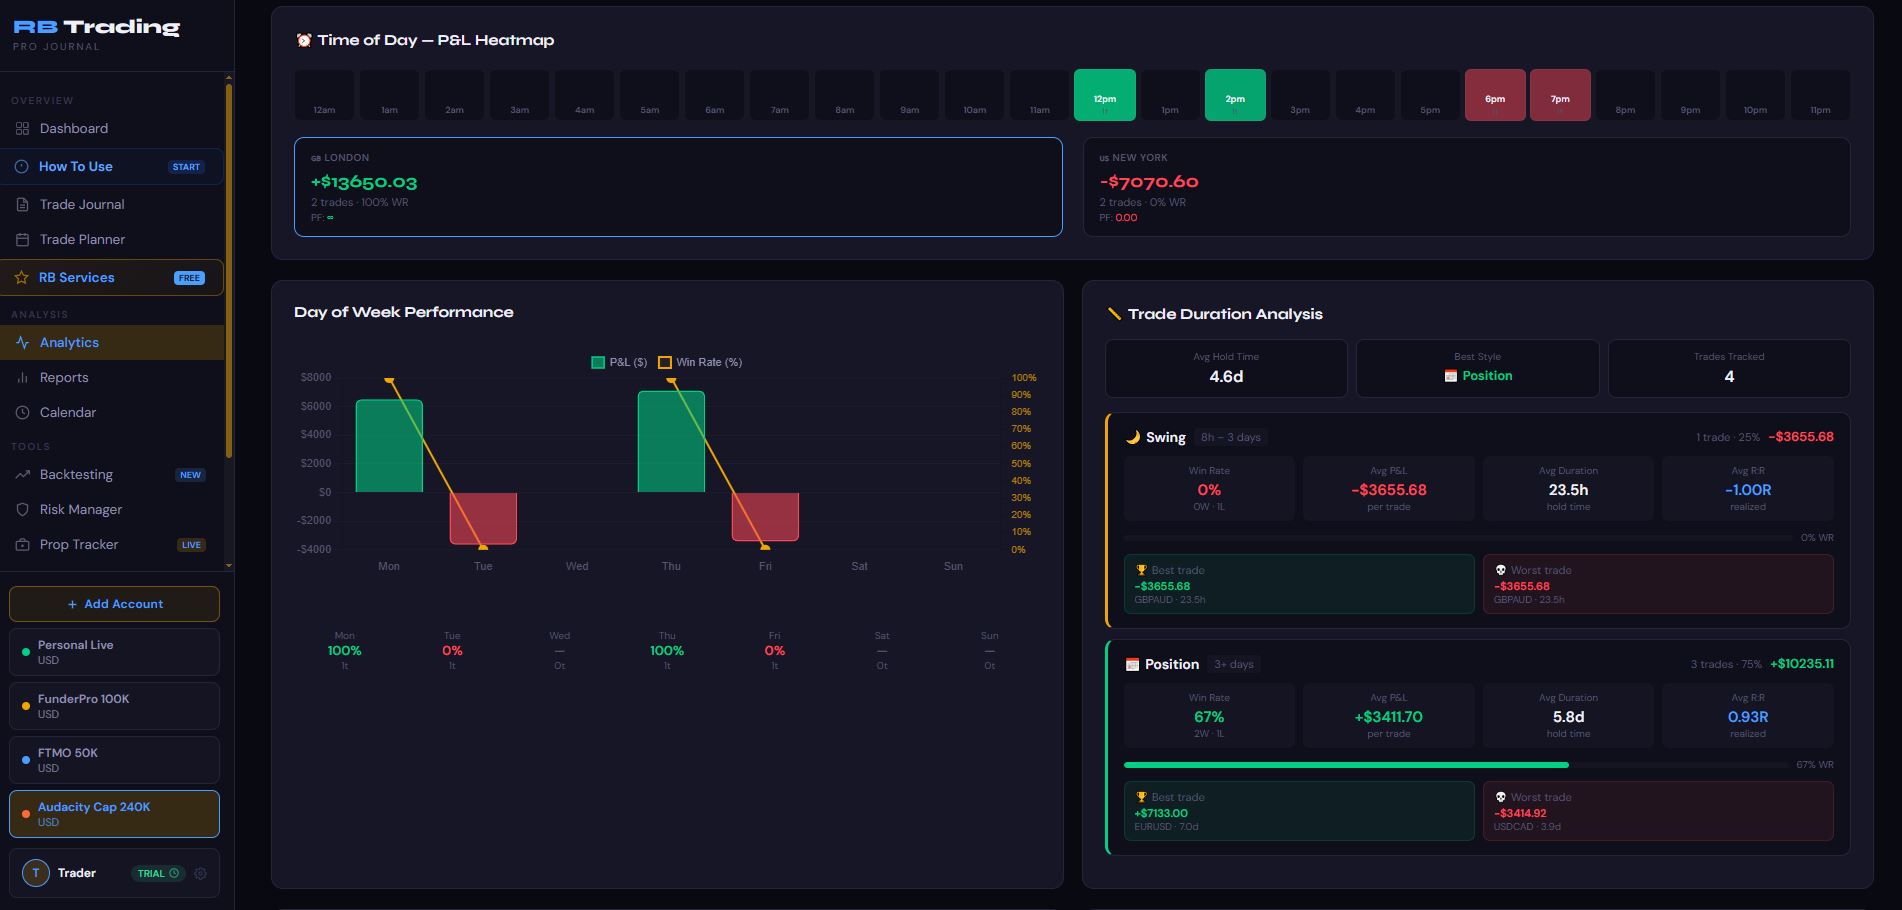This screenshot has width=1902, height=910.
Task: Select Analytics in the ANALYSIS section
Action: (x=68, y=342)
